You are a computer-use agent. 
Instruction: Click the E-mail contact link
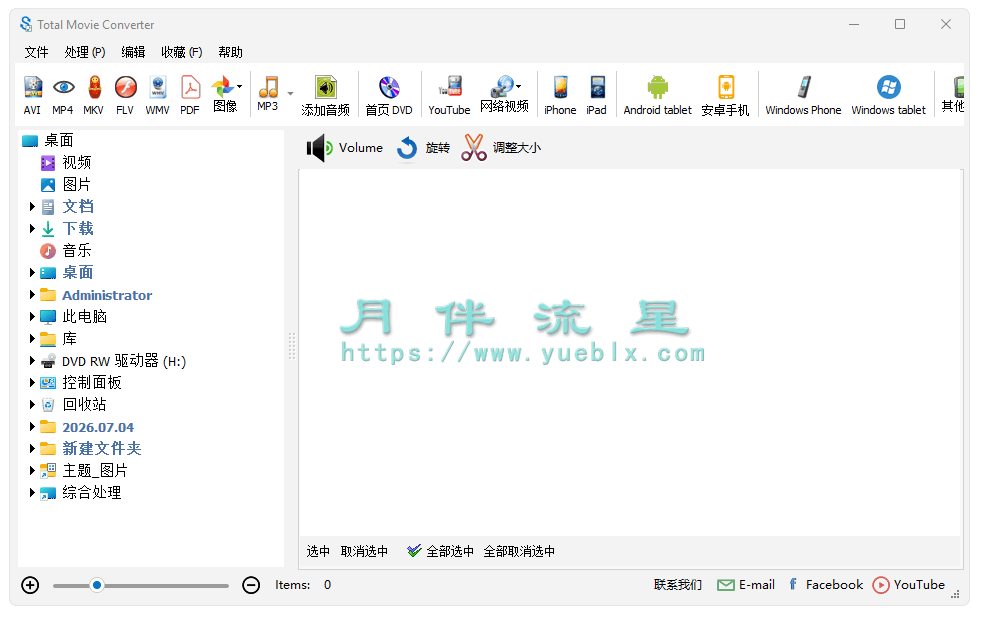746,585
